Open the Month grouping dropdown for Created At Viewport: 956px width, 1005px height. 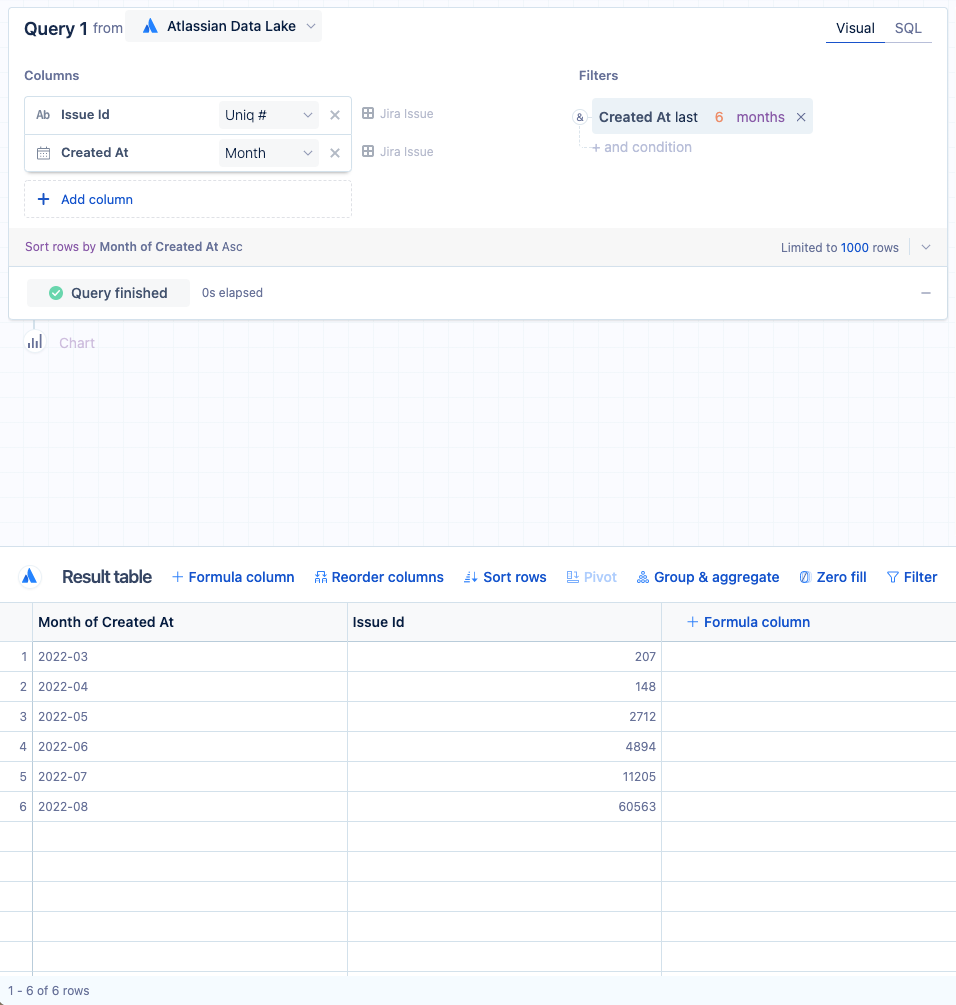coord(268,153)
